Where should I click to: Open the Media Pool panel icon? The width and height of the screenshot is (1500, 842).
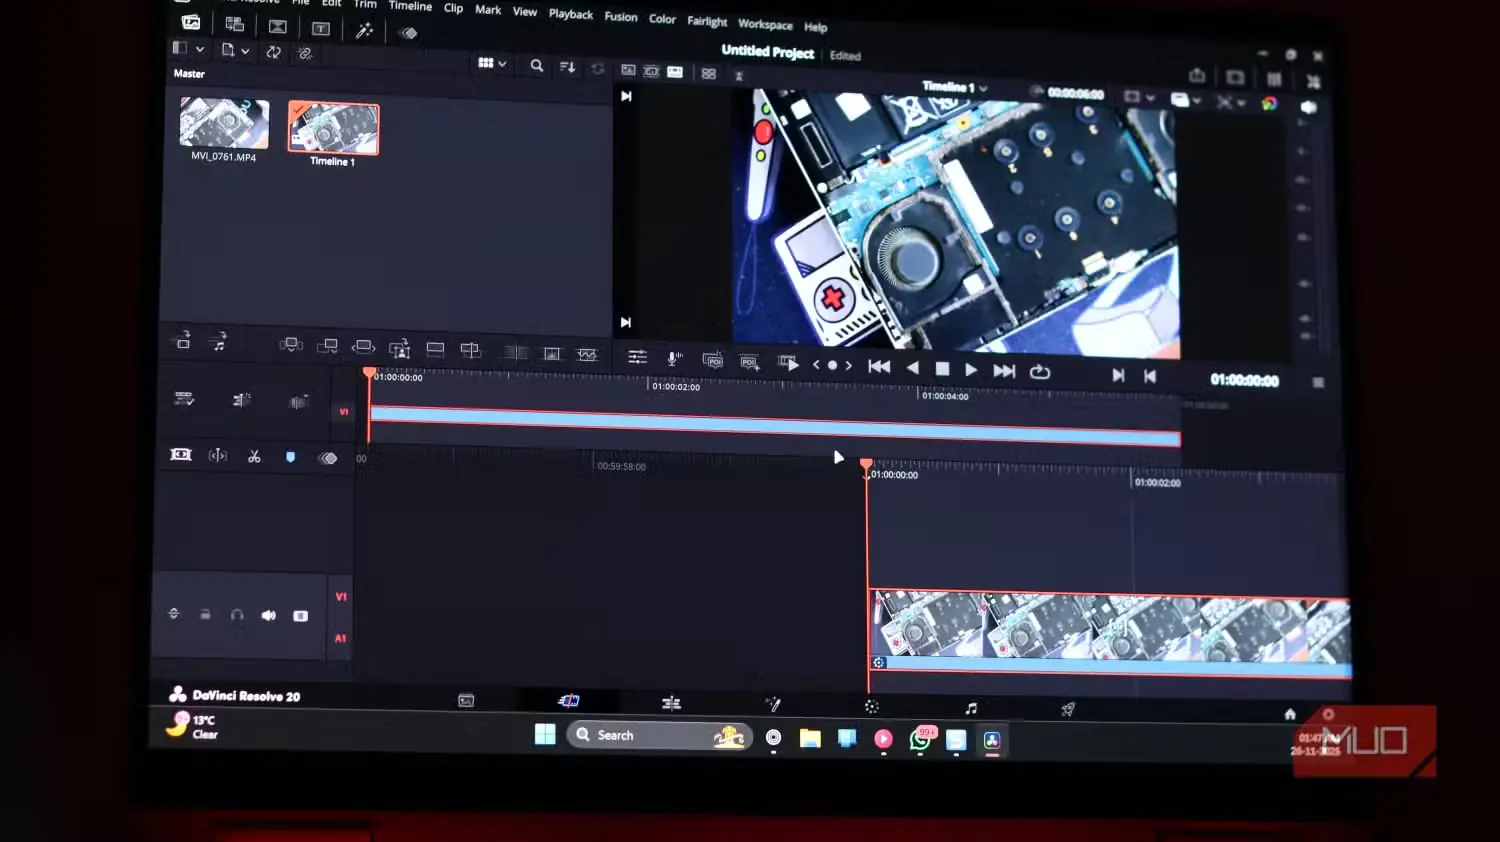[191, 22]
